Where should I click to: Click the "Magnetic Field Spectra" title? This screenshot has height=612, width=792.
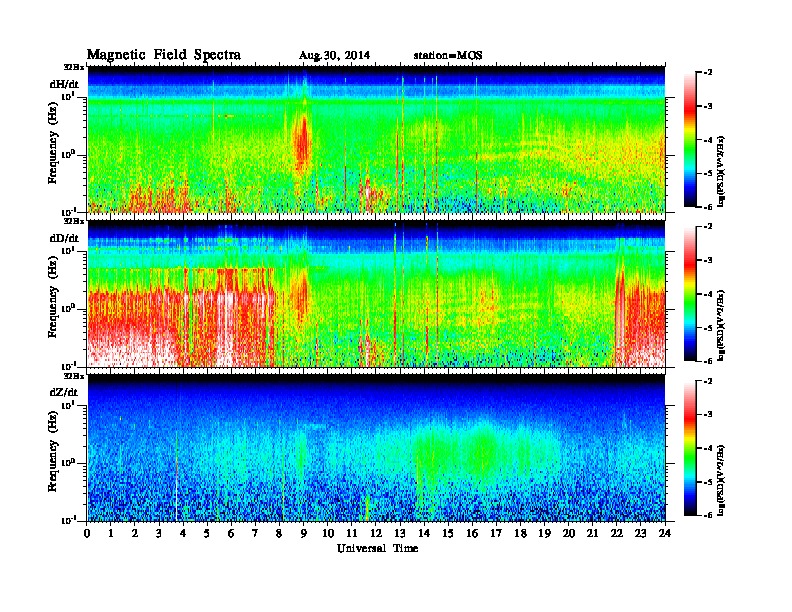coord(164,55)
